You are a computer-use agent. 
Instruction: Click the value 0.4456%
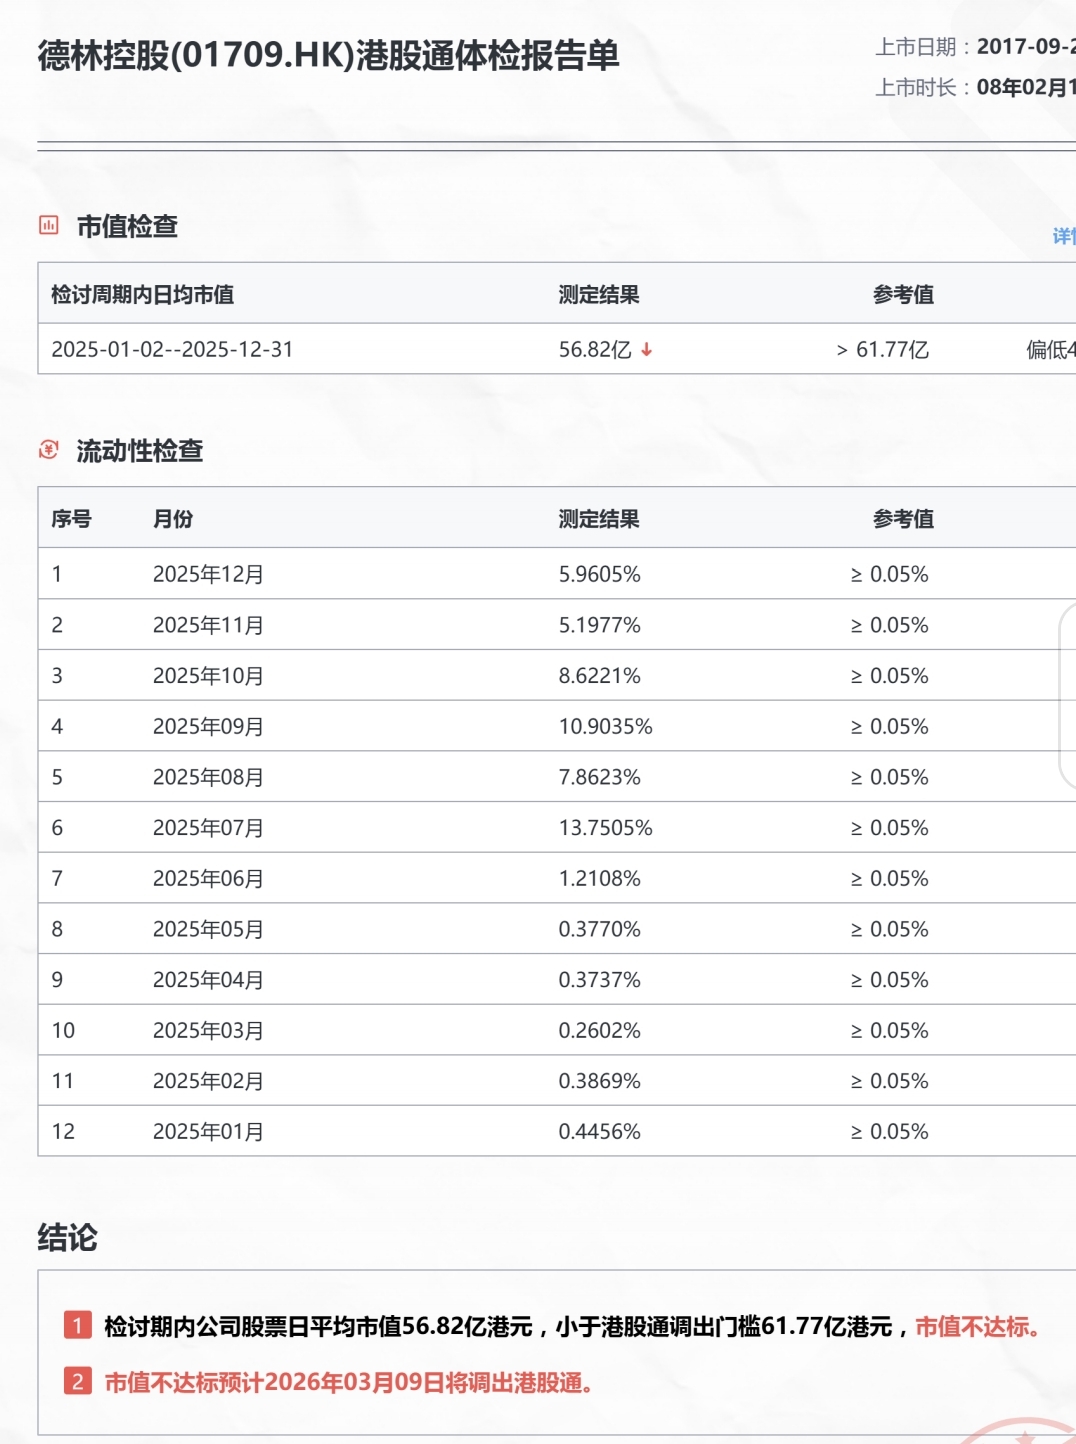[599, 1131]
